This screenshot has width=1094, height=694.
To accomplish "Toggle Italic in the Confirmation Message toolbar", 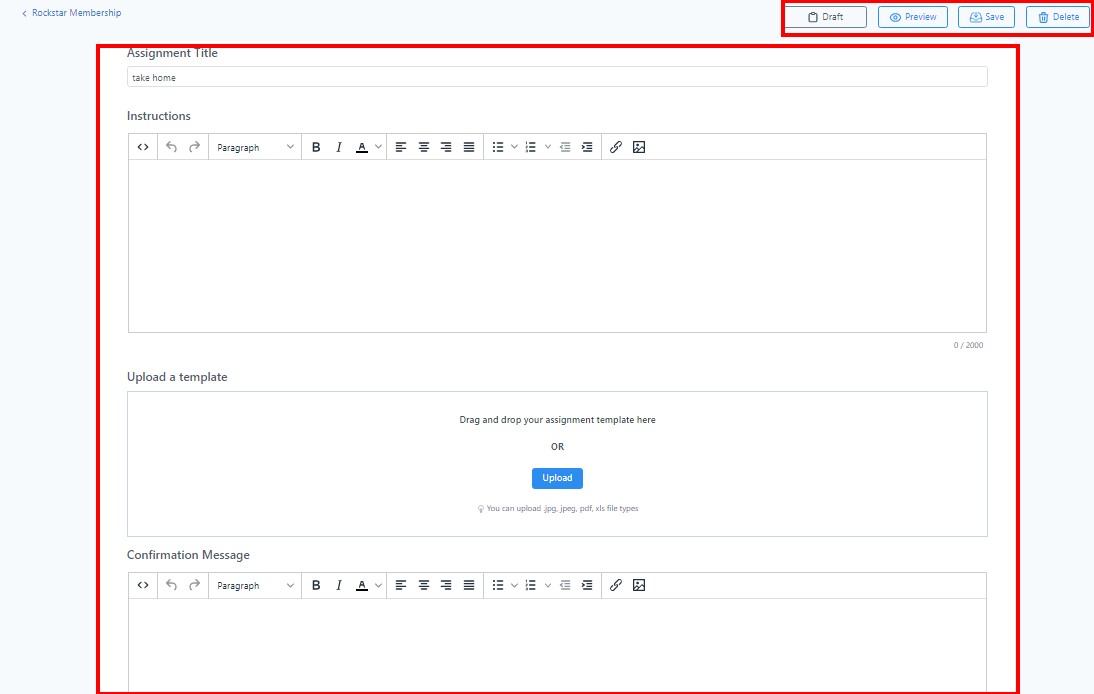I will click(x=339, y=585).
